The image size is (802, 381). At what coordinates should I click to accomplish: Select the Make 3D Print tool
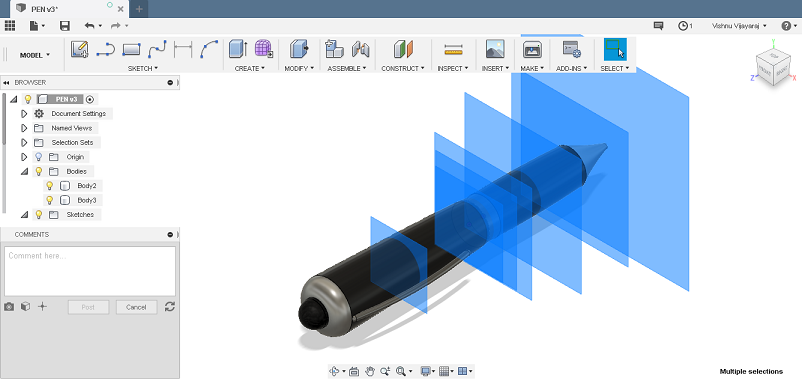[x=532, y=49]
